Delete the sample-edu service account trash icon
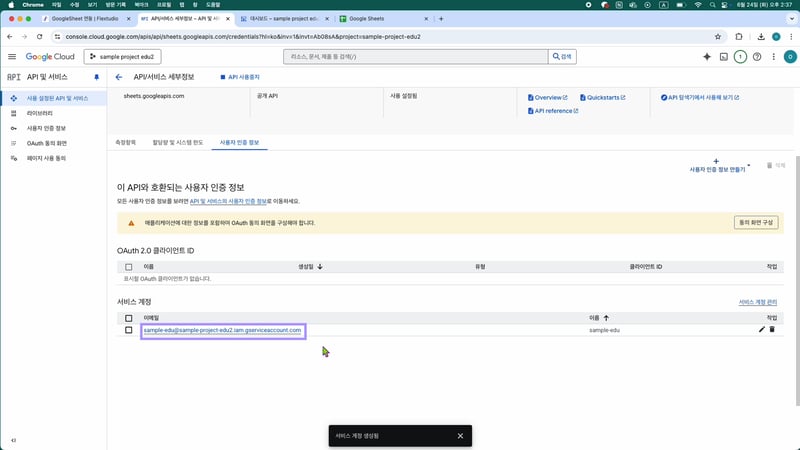800x450 pixels. point(772,330)
